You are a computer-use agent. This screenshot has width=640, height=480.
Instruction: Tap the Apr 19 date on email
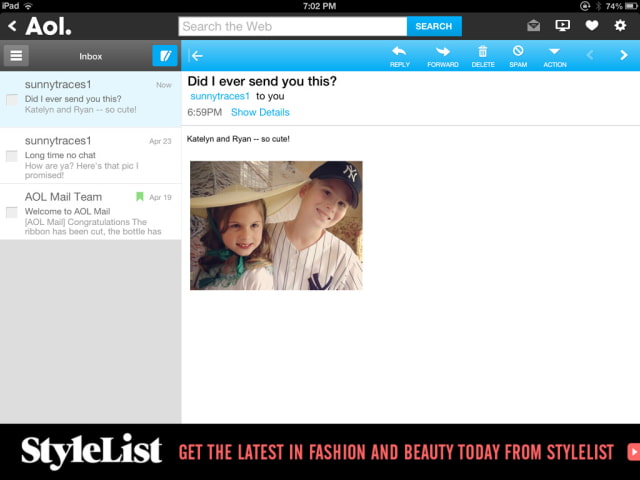coord(160,197)
